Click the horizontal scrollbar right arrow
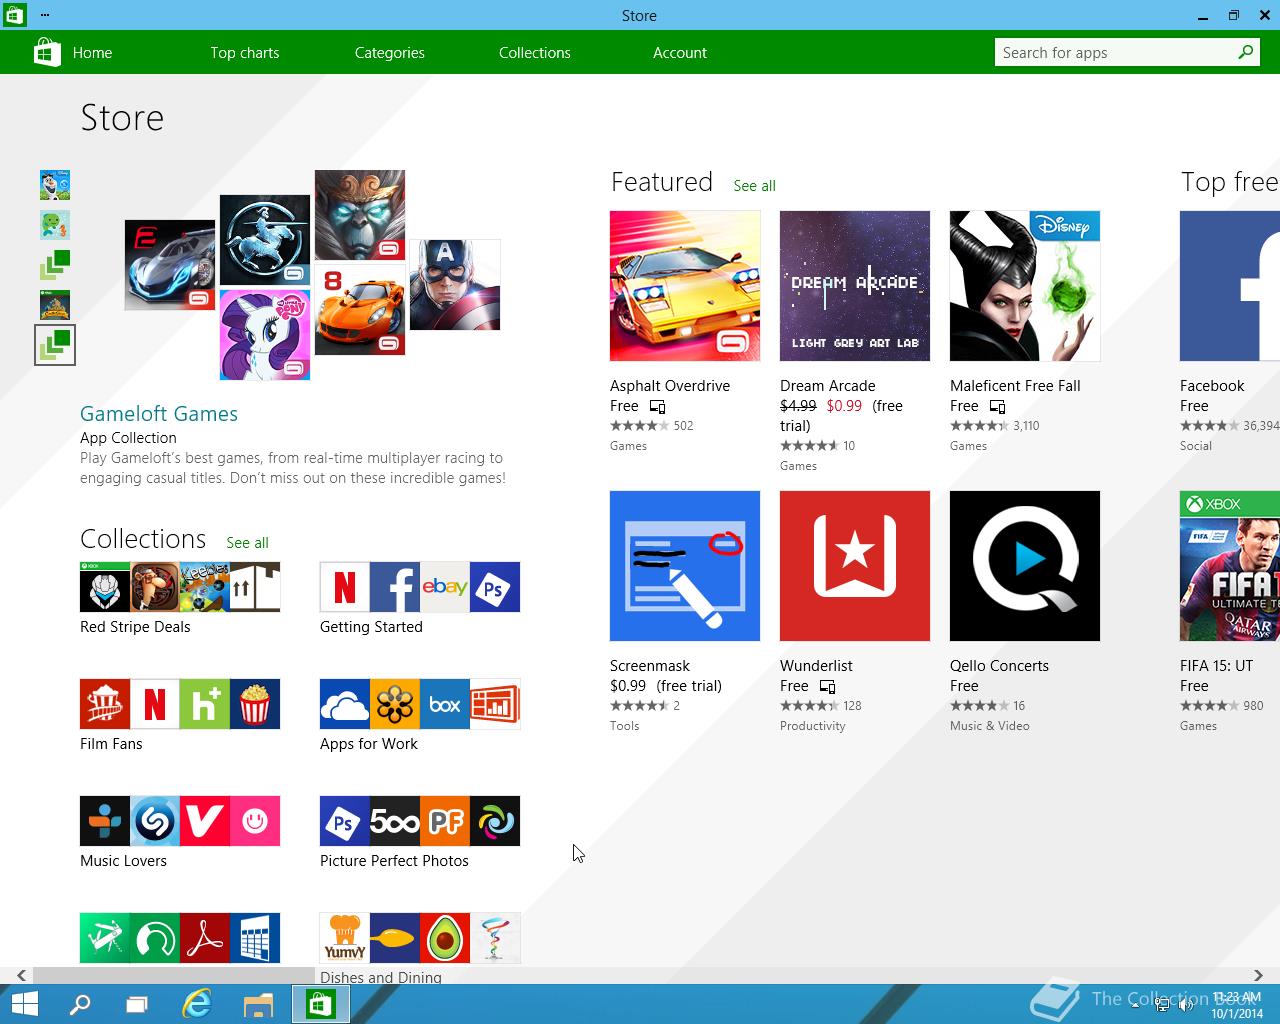Viewport: 1280px width, 1024px height. point(1258,975)
